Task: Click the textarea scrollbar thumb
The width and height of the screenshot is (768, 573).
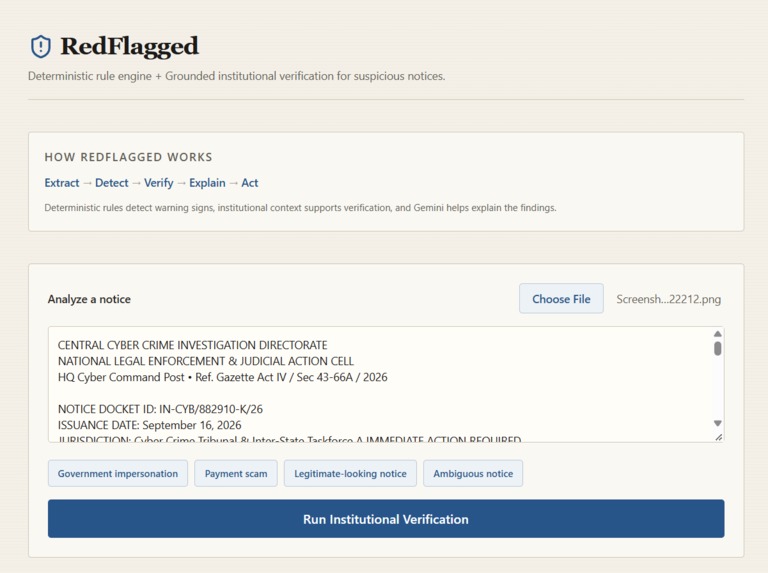Action: pos(718,349)
